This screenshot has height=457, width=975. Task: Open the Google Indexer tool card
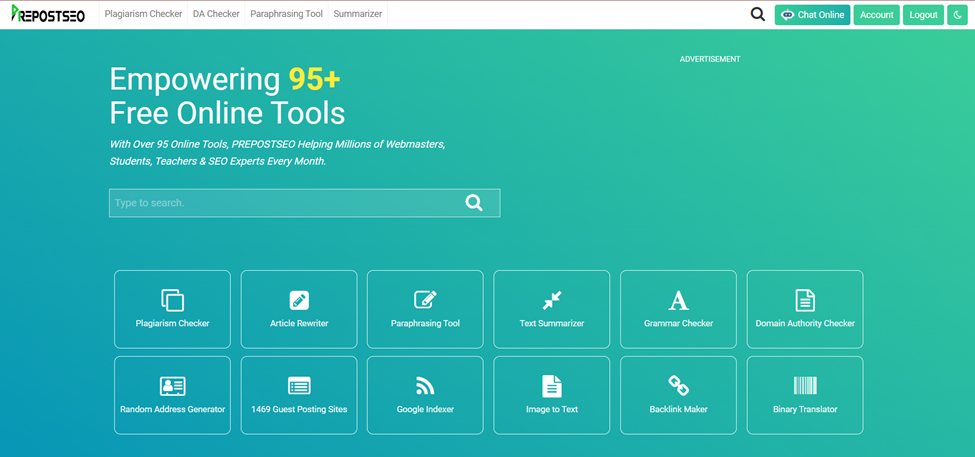pos(425,395)
